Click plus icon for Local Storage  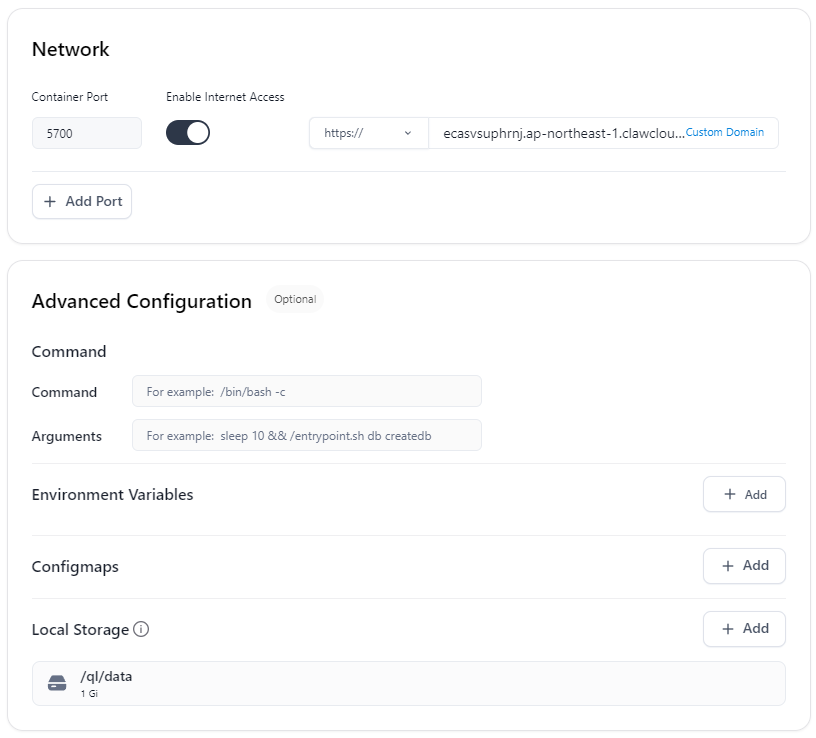click(728, 629)
